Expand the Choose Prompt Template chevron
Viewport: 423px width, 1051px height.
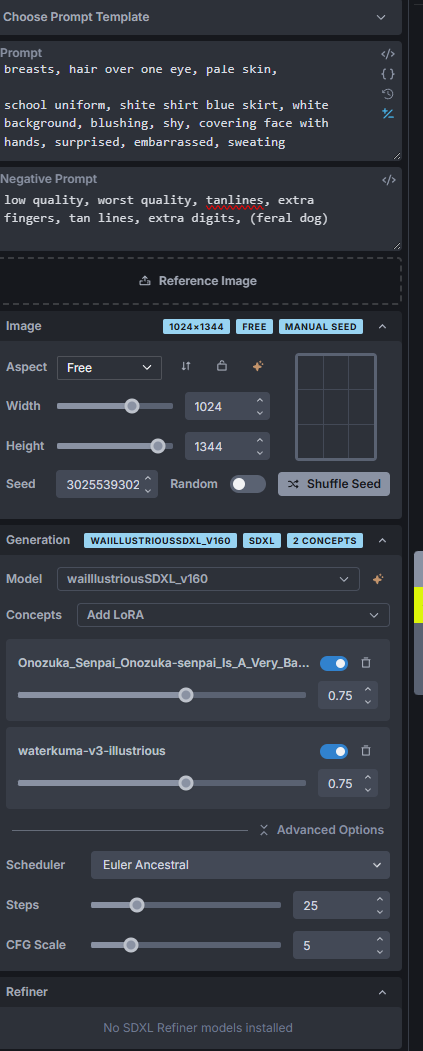click(381, 17)
